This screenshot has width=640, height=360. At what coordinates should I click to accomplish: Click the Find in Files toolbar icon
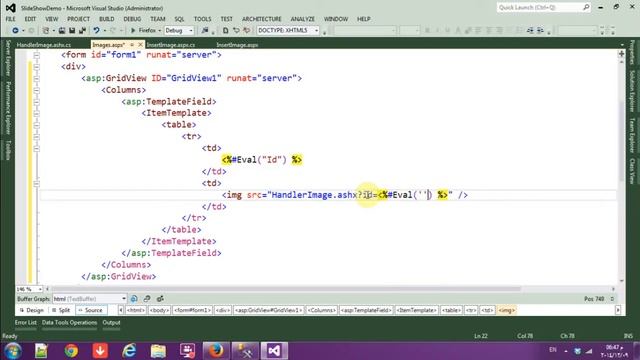coord(205,31)
